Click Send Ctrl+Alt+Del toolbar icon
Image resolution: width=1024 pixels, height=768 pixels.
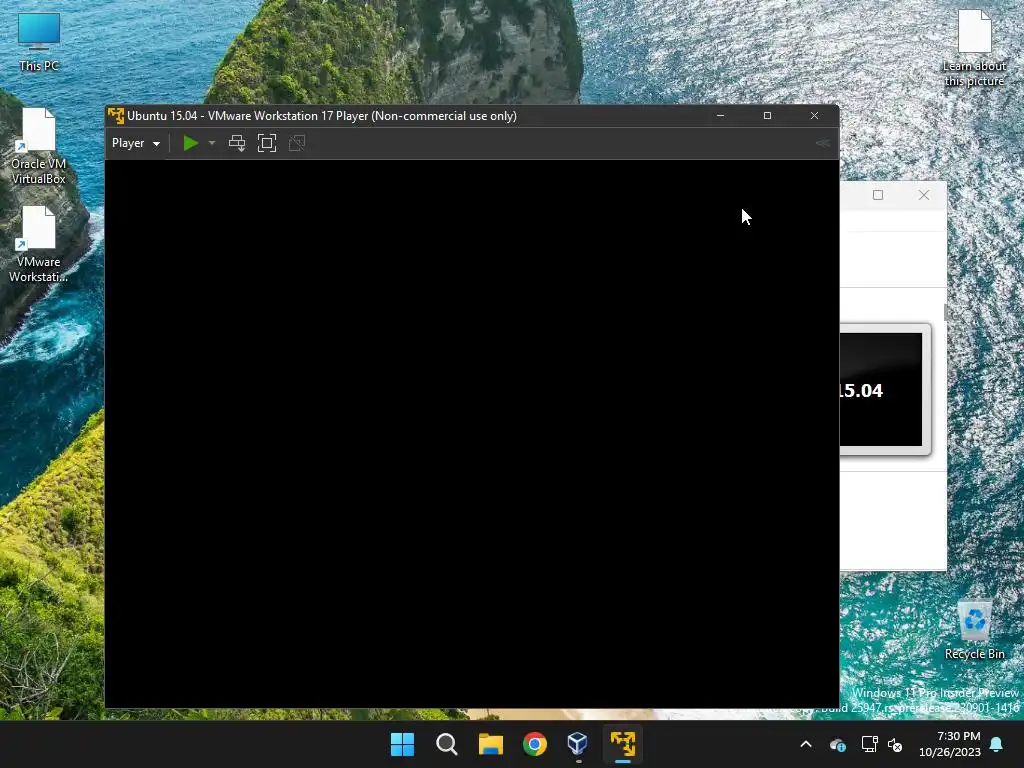[x=237, y=143]
